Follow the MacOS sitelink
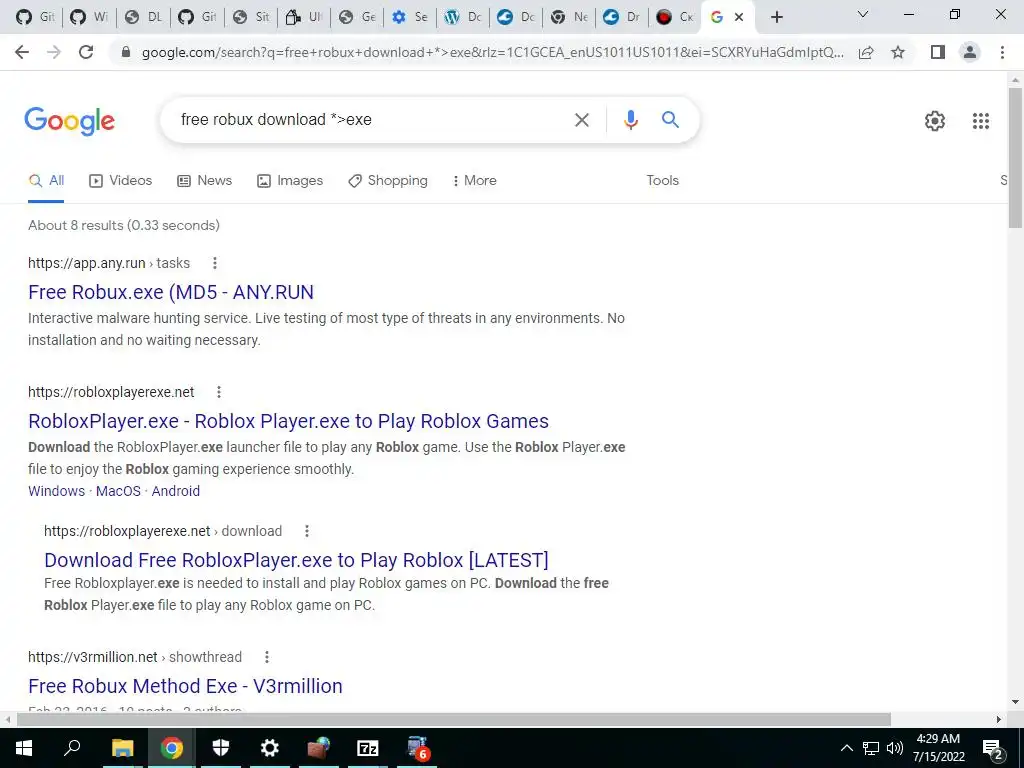 pos(118,491)
